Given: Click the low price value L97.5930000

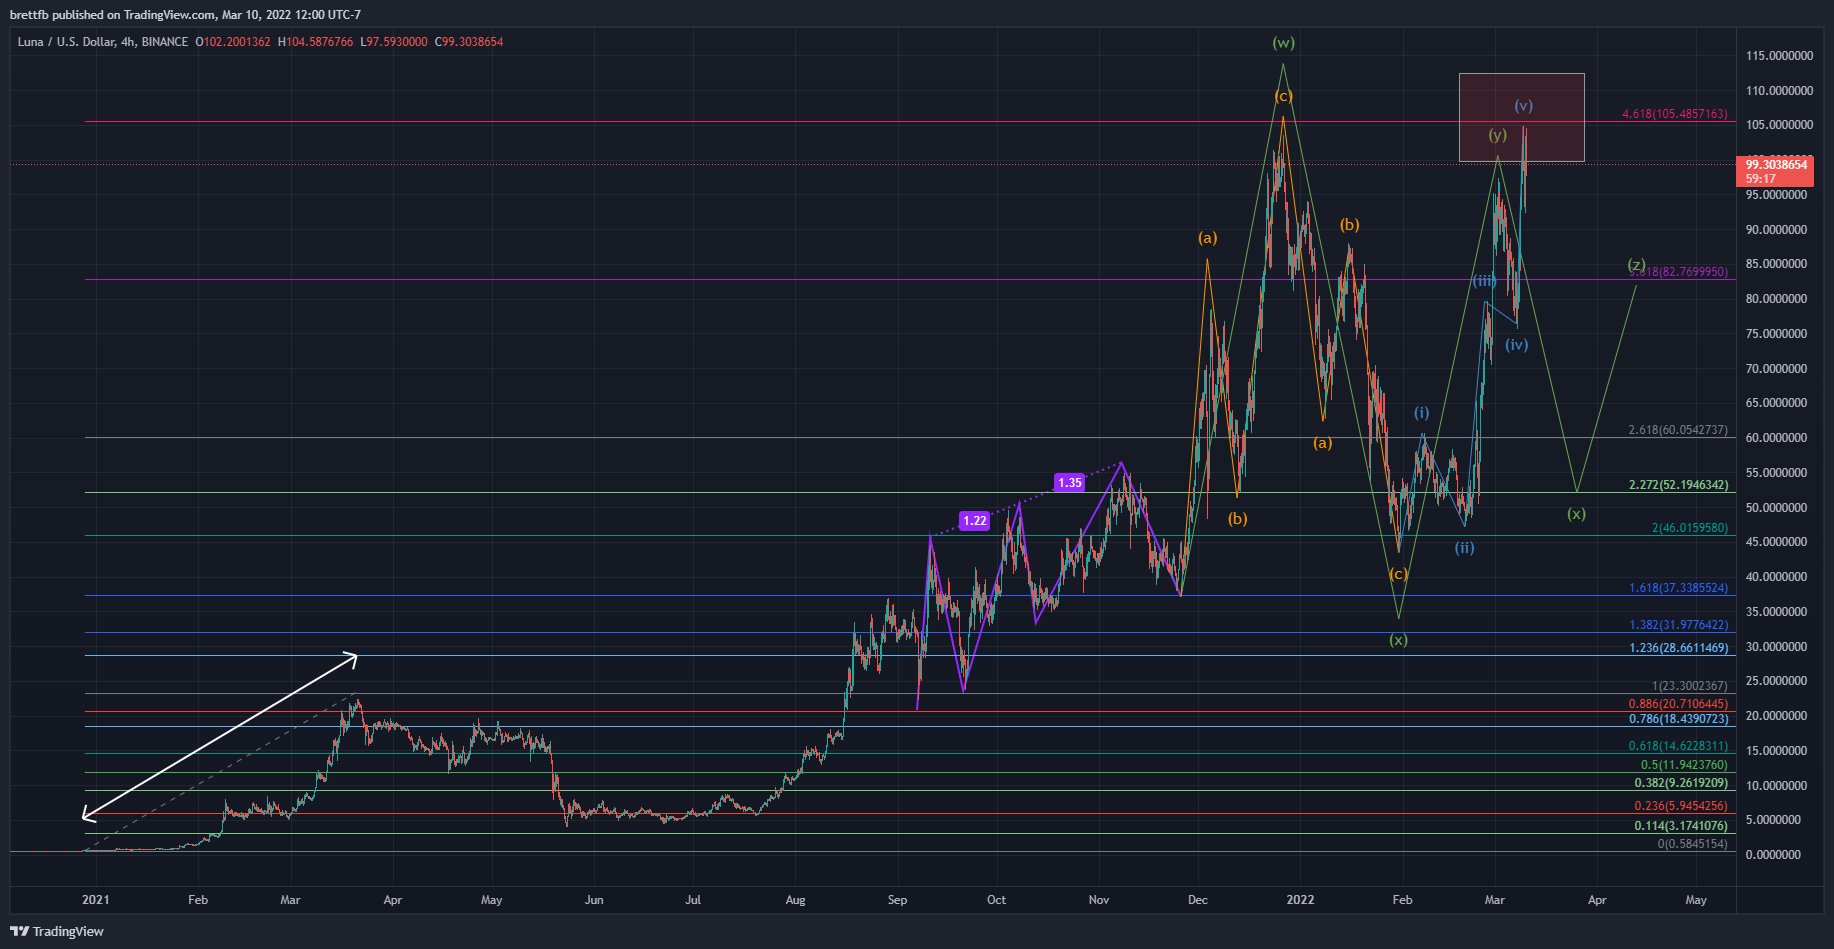Looking at the screenshot, I should click(x=394, y=42).
